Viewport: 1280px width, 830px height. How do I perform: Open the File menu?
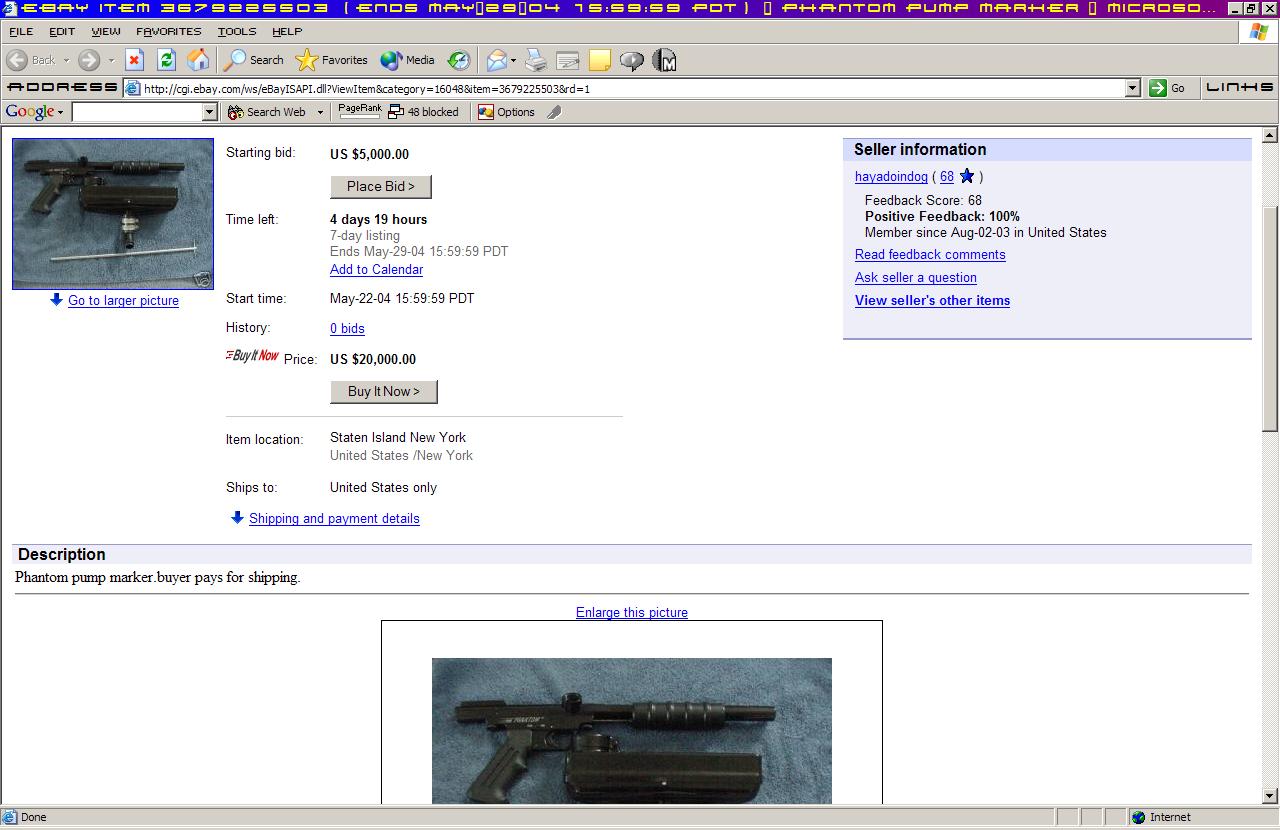[21, 31]
